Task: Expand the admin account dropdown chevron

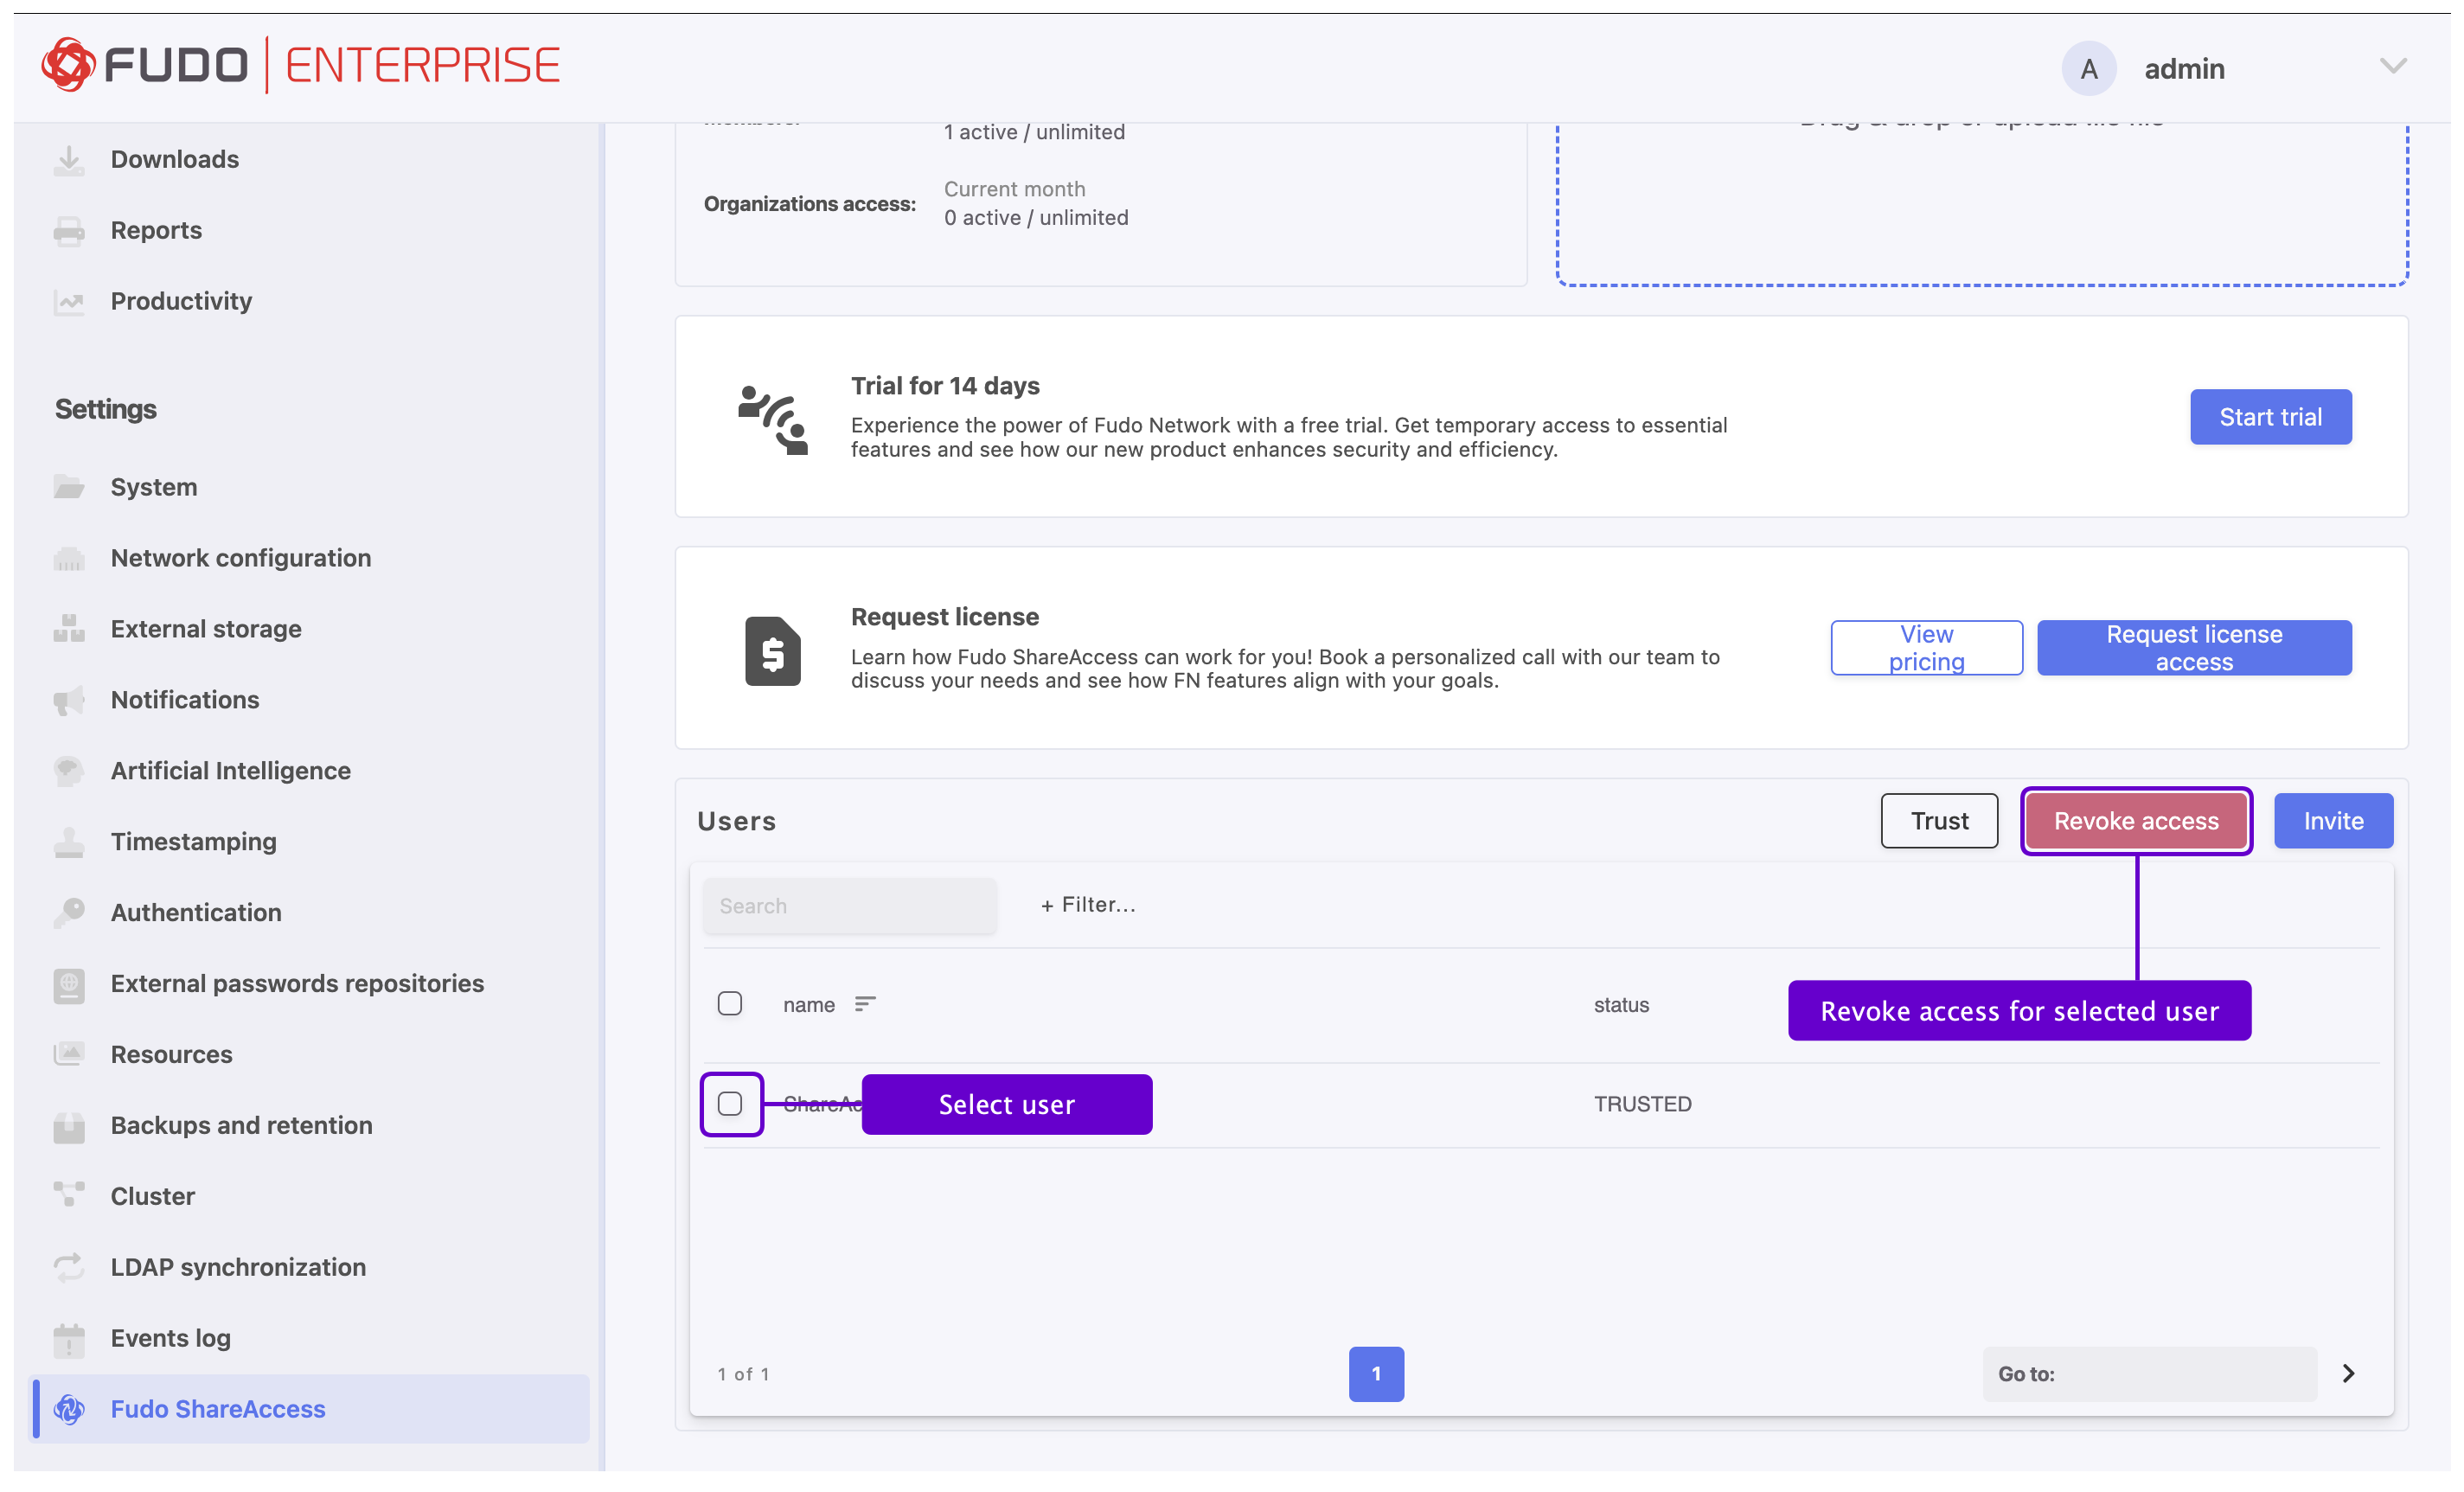Action: click(2392, 67)
